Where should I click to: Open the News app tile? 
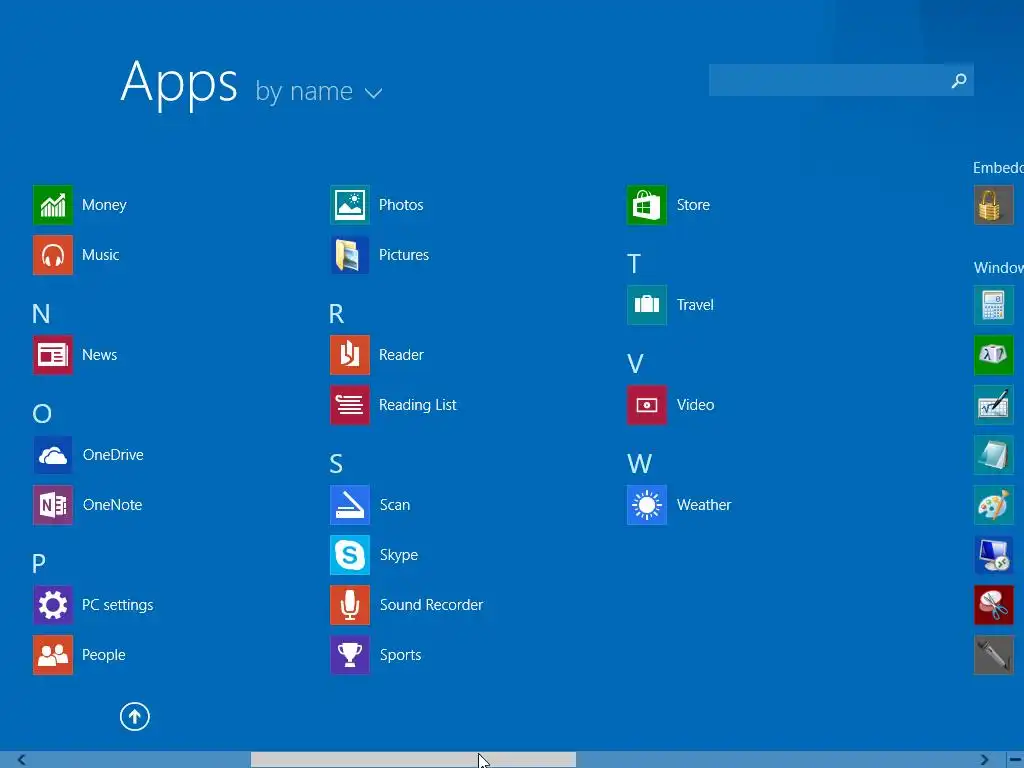(53, 355)
